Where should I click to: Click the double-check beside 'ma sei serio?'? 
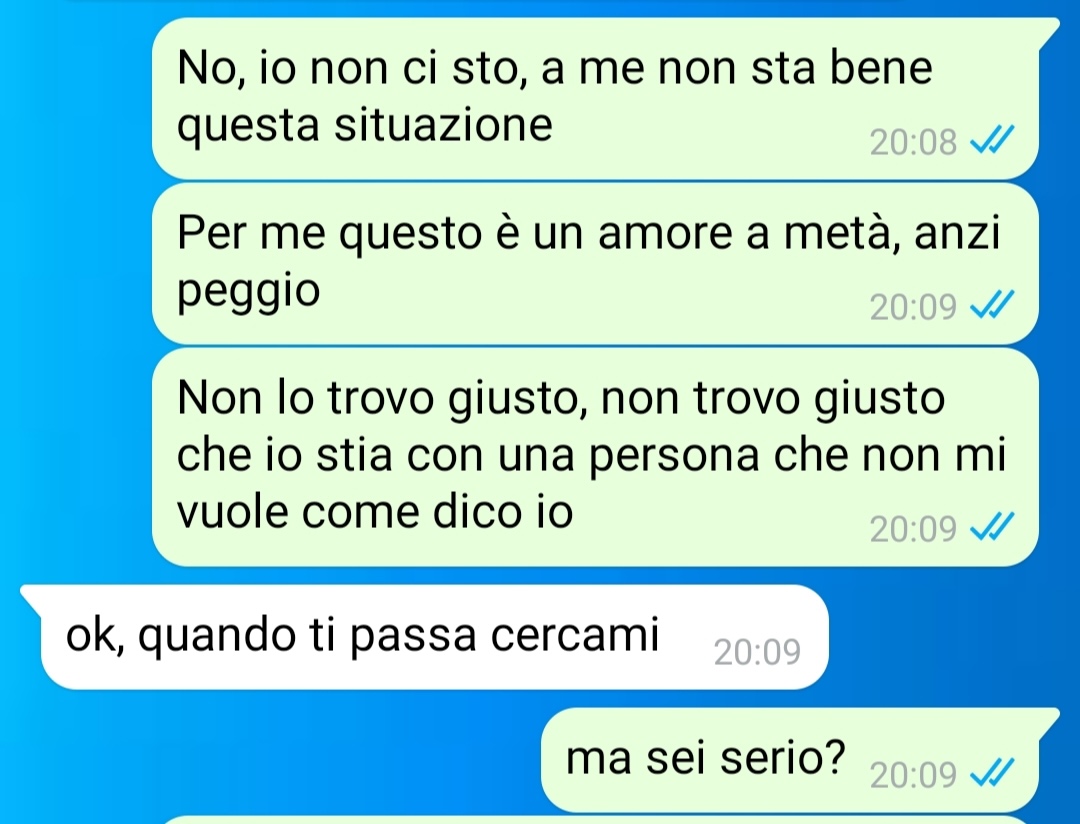point(992,774)
